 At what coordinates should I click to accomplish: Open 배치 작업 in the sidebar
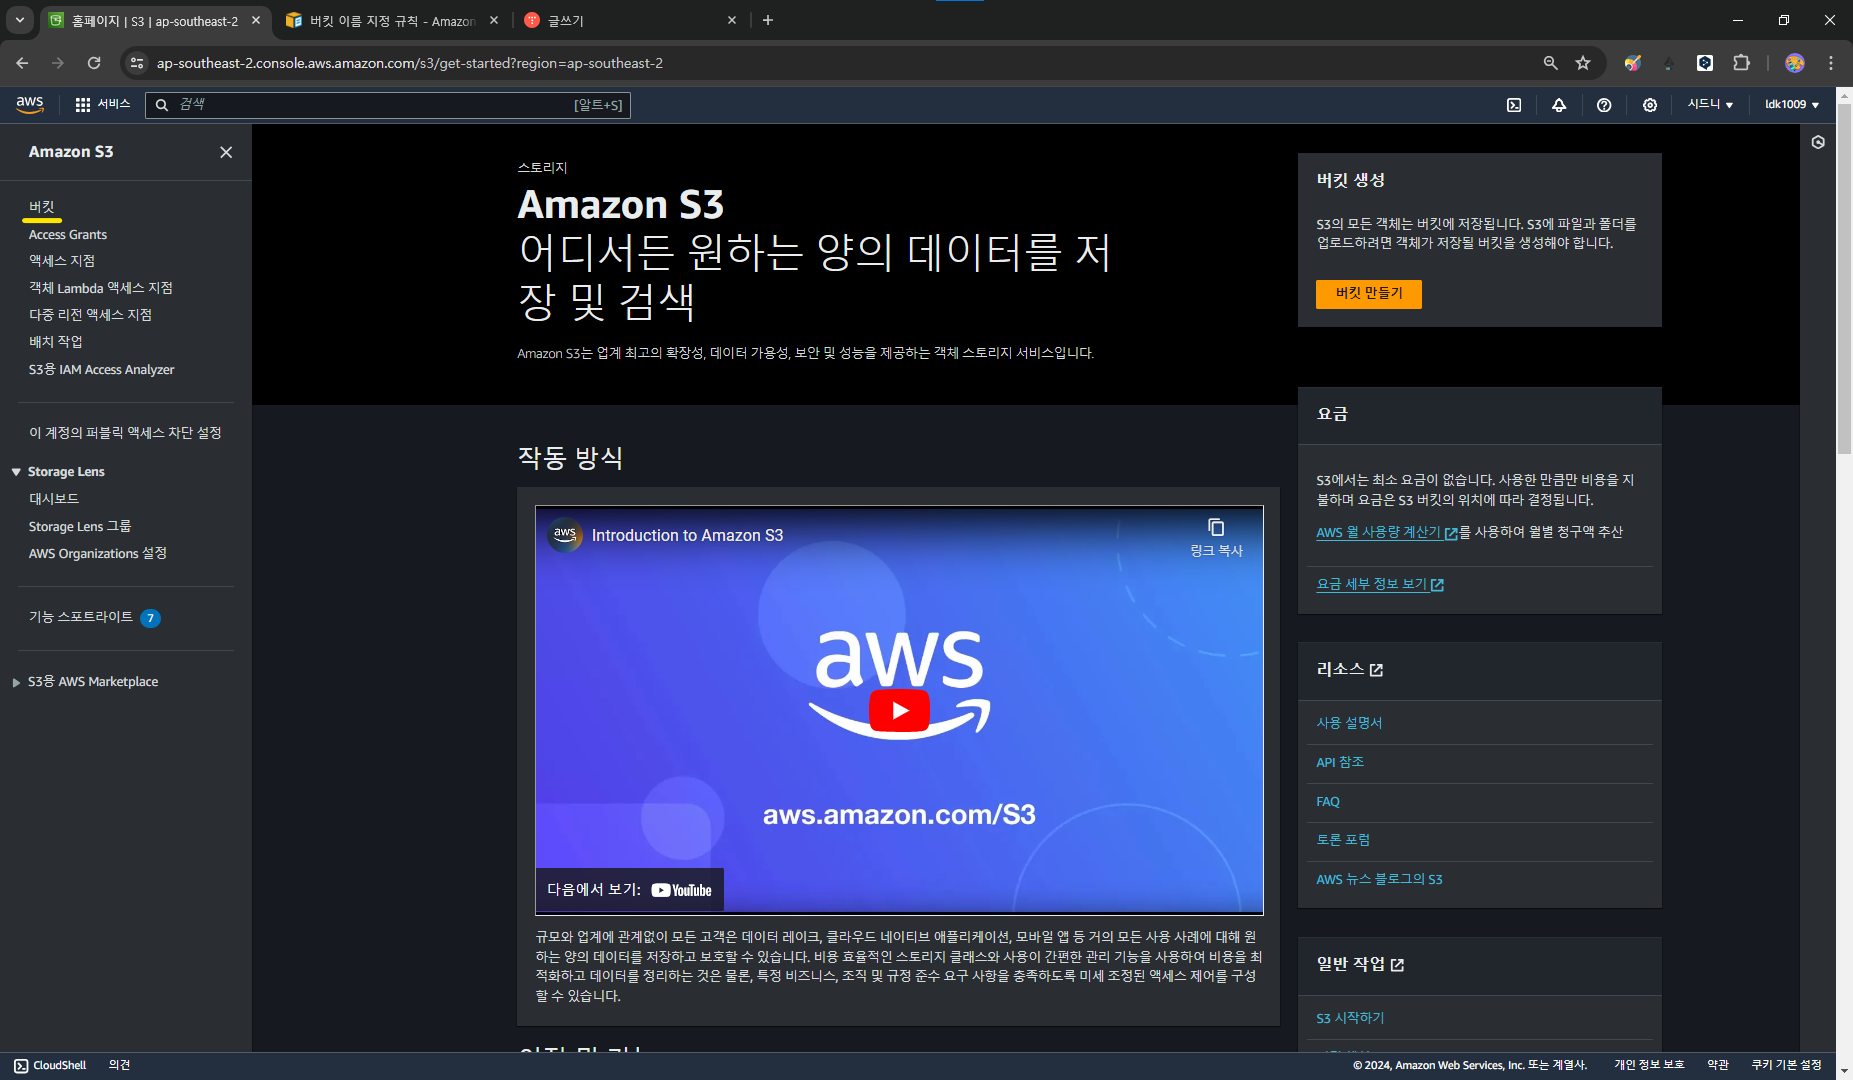(56, 342)
